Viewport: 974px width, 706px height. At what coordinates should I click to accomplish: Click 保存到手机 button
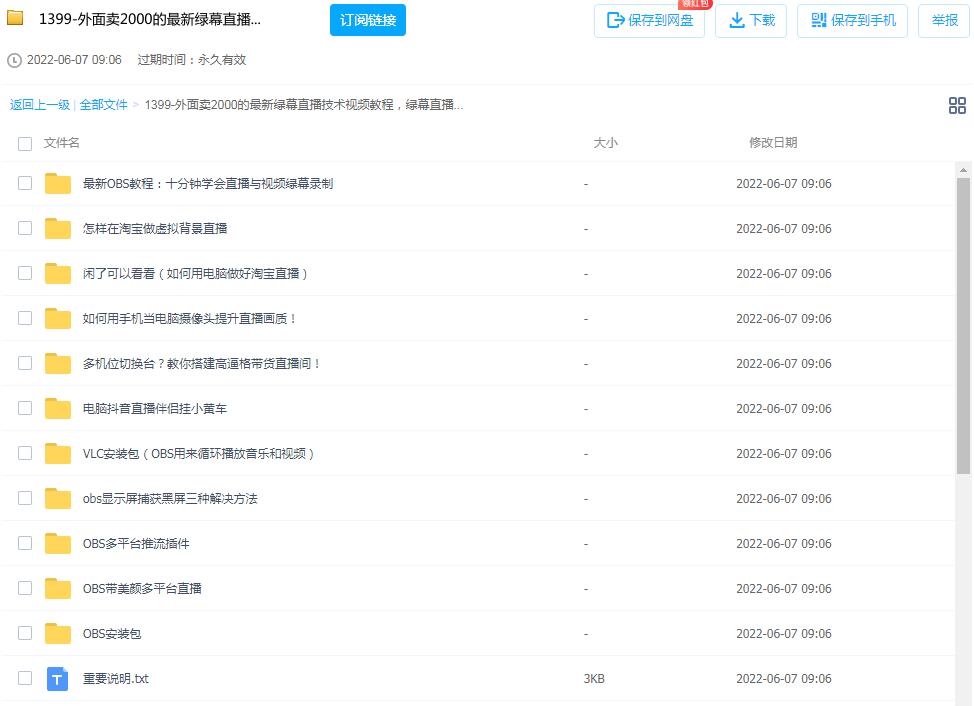tap(852, 20)
